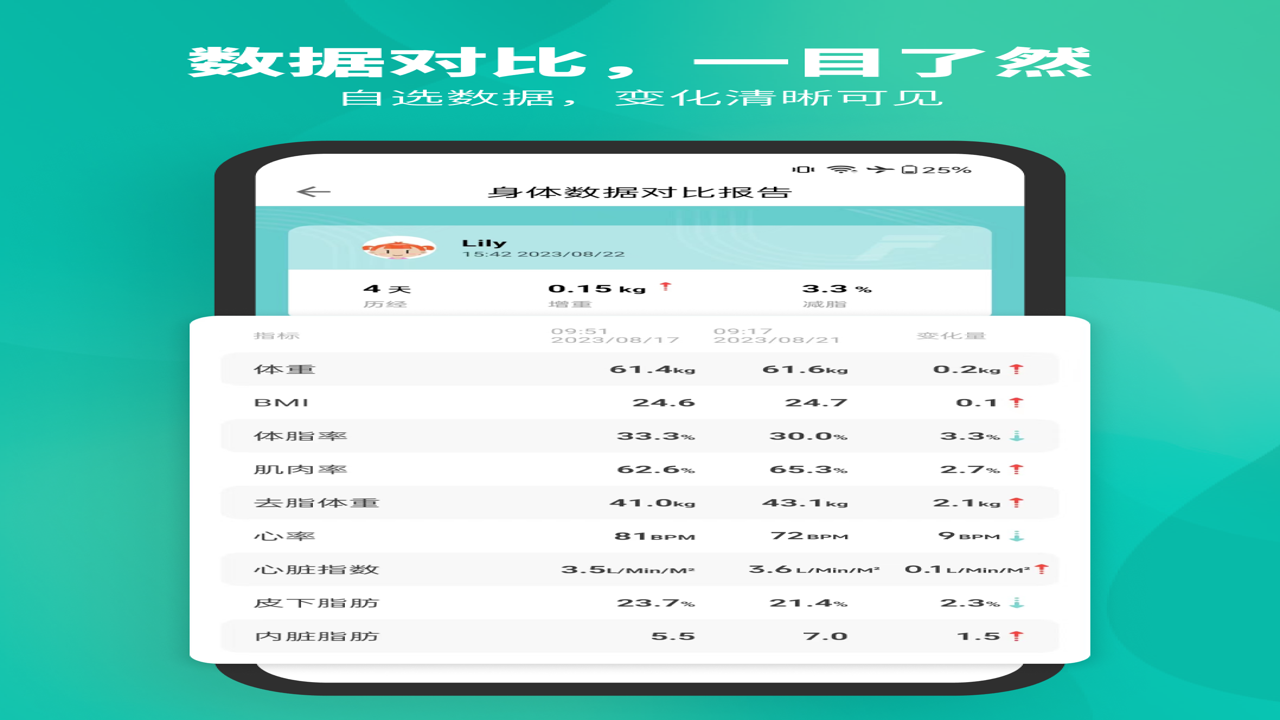This screenshot has width=1280, height=720.
Task: Tap the 41.0kg lean mass value
Action: click(x=652, y=502)
